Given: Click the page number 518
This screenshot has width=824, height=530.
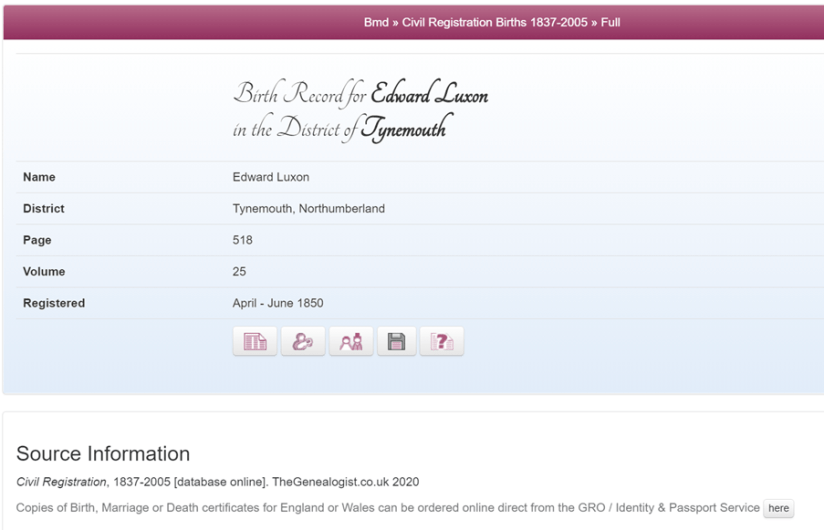Looking at the screenshot, I should [242, 240].
